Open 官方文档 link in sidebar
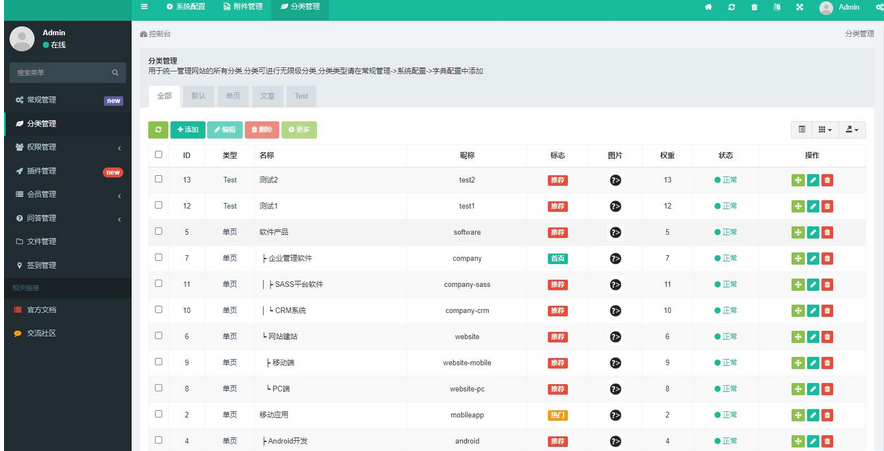The width and height of the screenshot is (884, 451). (x=68, y=310)
